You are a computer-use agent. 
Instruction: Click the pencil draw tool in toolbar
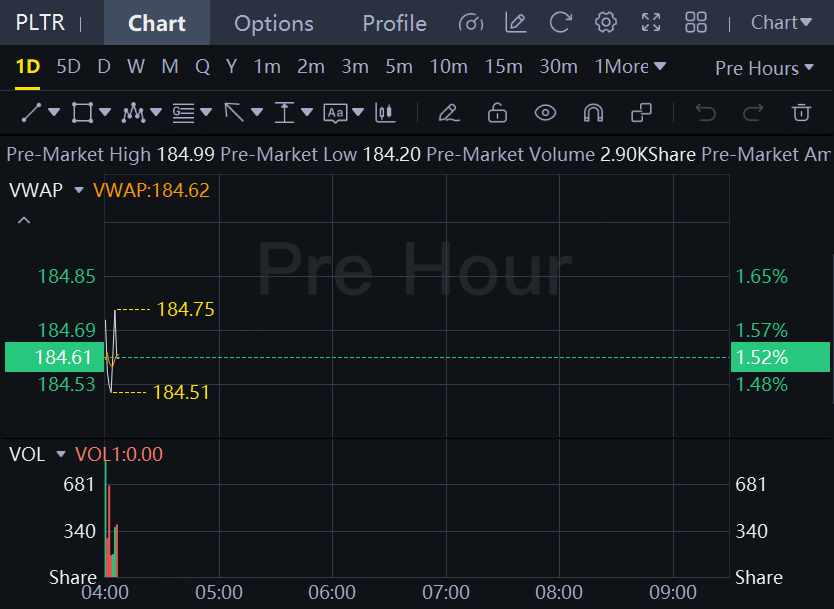pos(449,113)
